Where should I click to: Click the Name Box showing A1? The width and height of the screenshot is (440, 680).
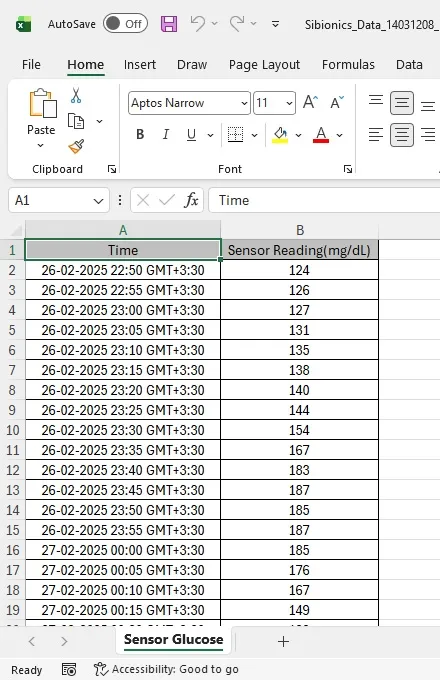coord(50,200)
